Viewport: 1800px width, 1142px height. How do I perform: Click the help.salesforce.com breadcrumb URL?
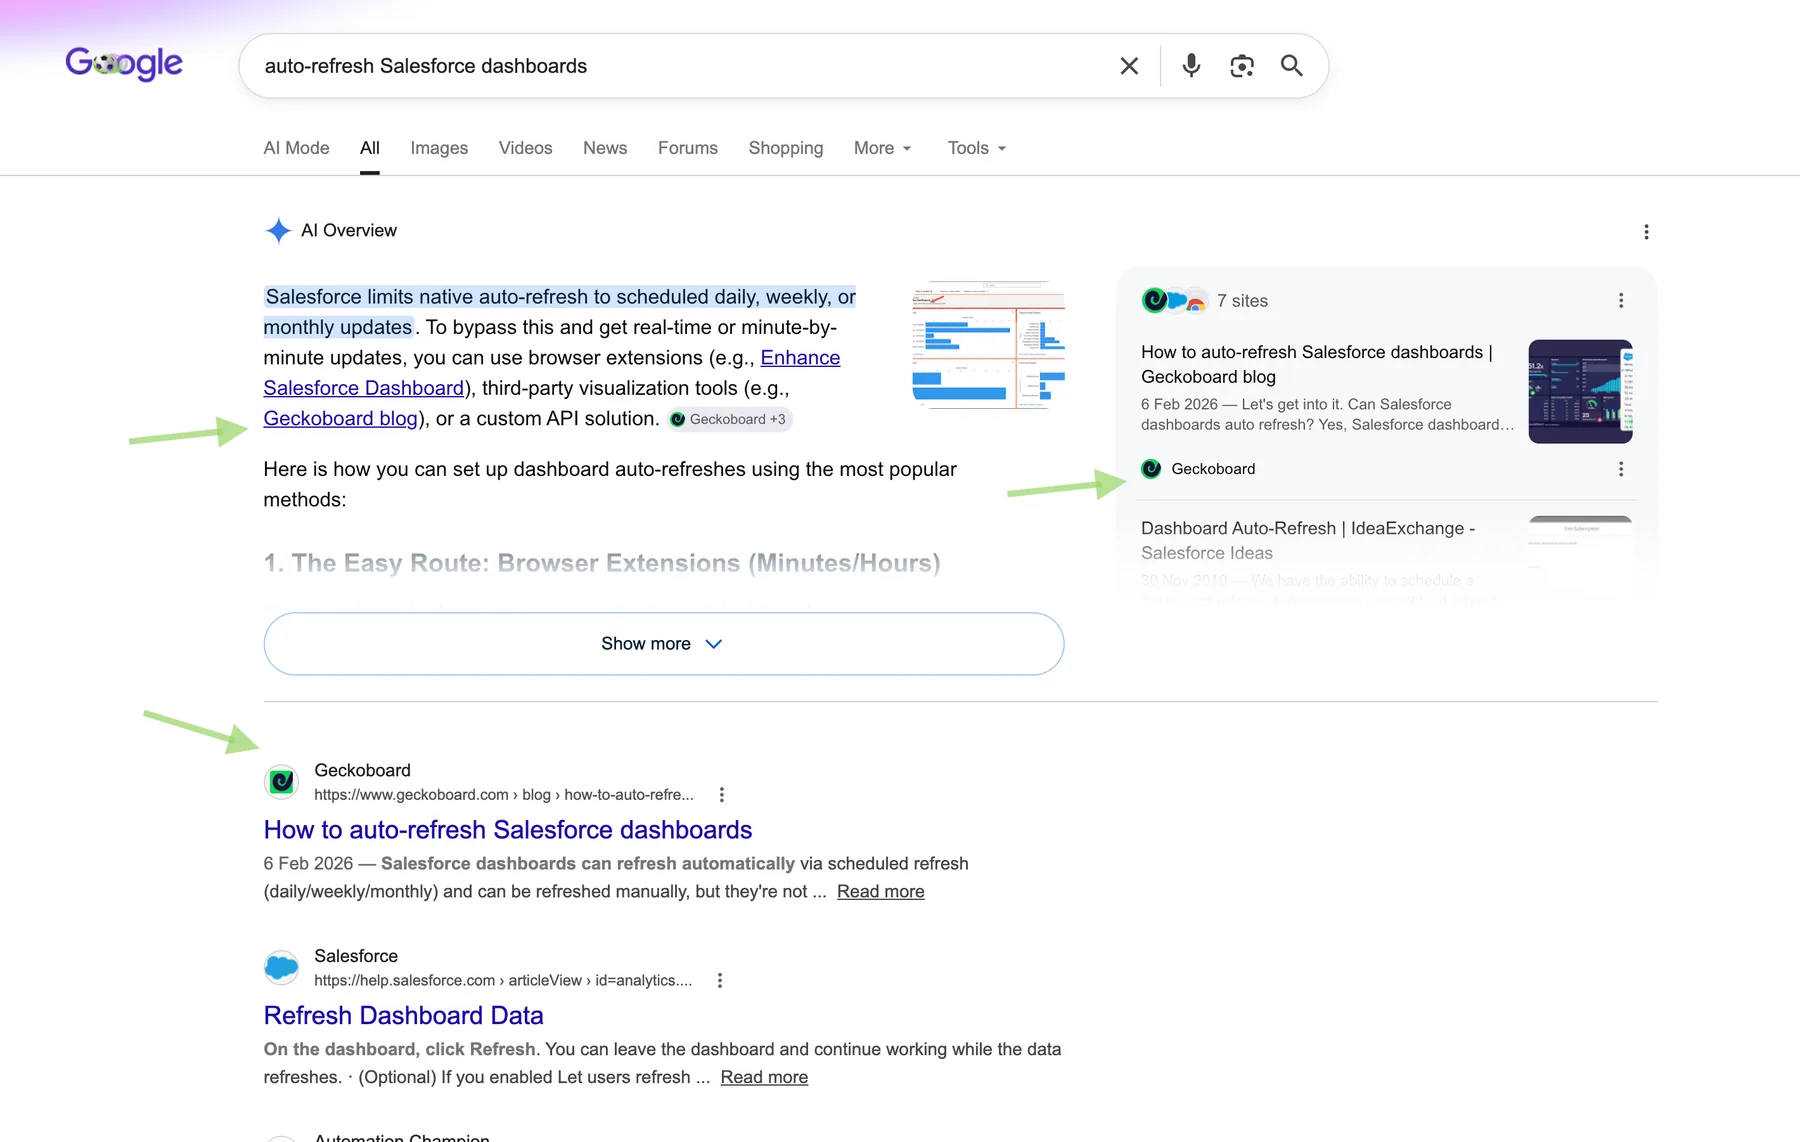[503, 981]
